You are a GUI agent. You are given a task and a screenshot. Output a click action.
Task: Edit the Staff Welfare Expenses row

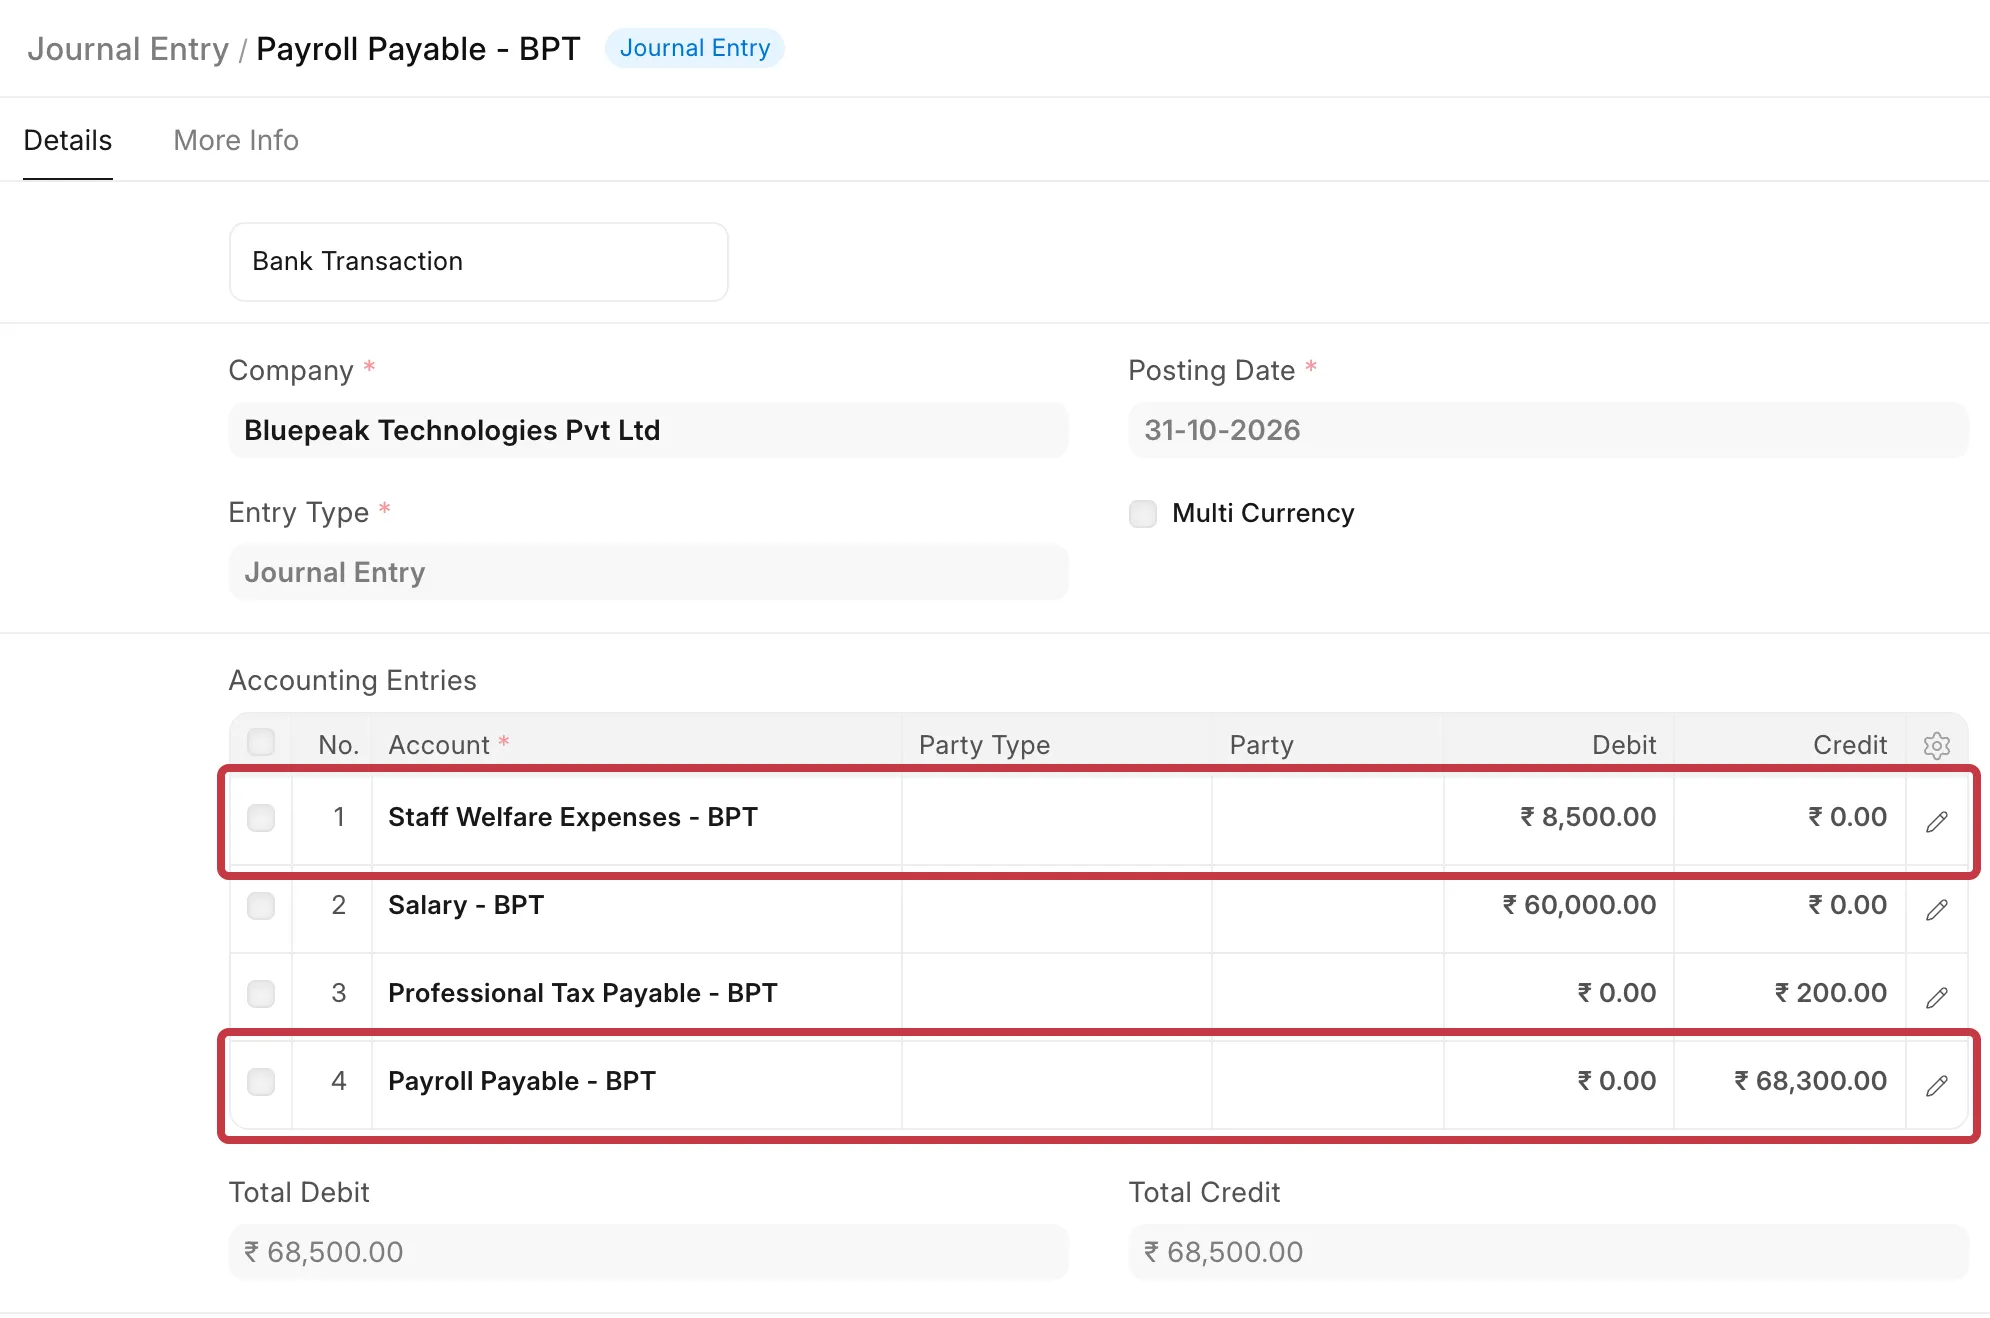pyautogui.click(x=1936, y=821)
